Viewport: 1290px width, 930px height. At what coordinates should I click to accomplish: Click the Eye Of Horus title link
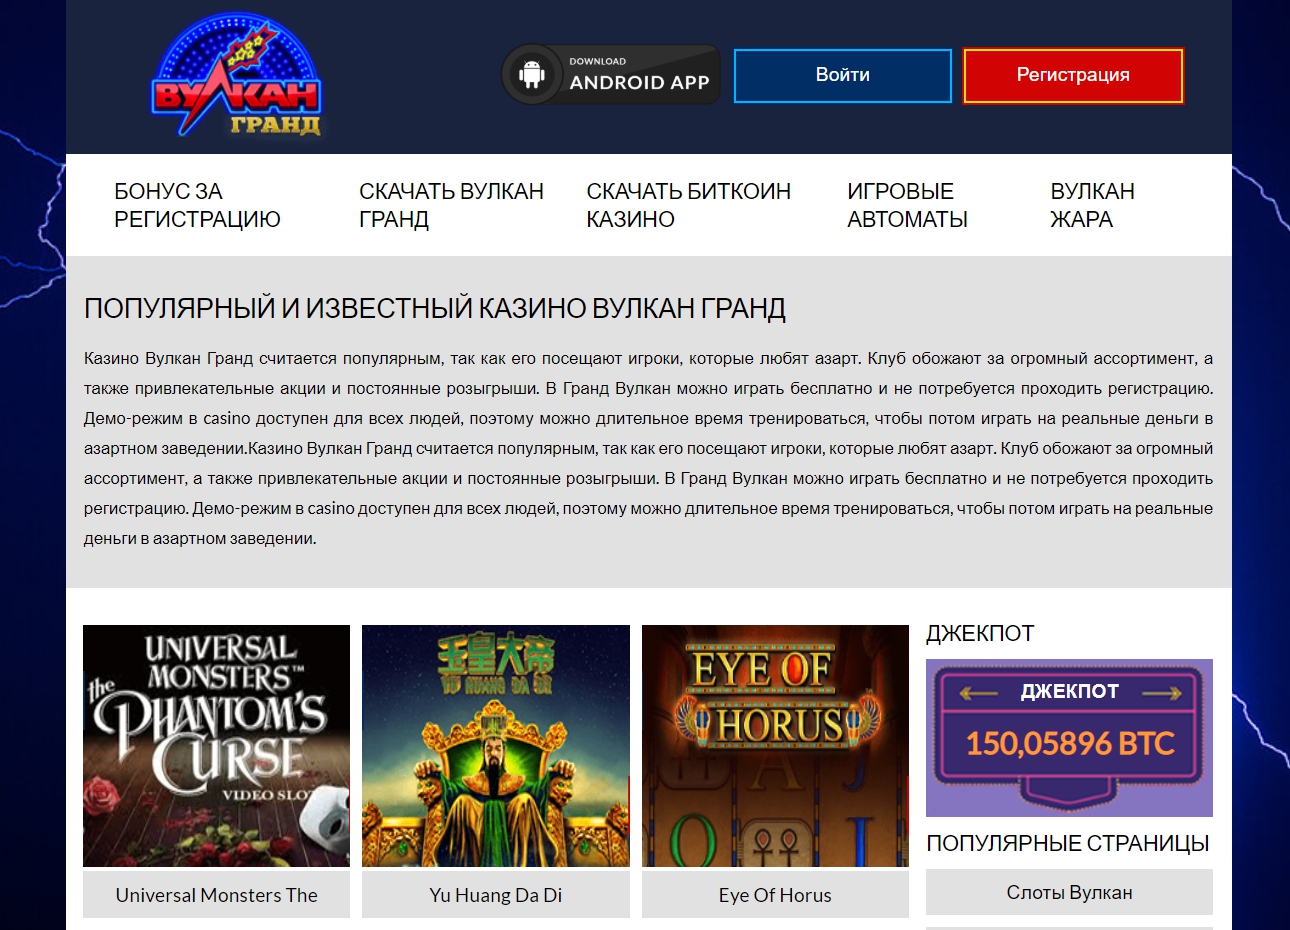coord(775,895)
